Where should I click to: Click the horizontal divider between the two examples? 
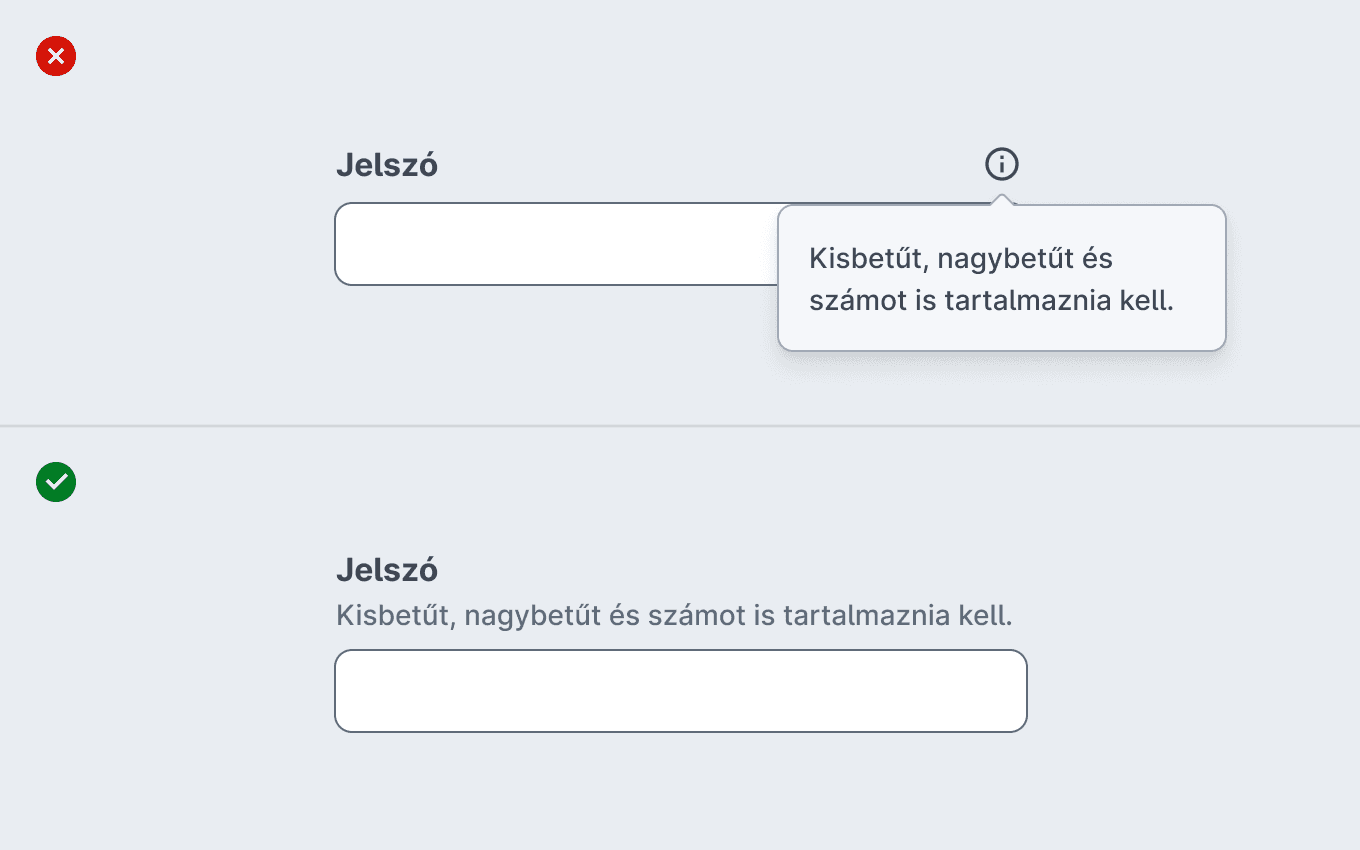click(x=680, y=426)
